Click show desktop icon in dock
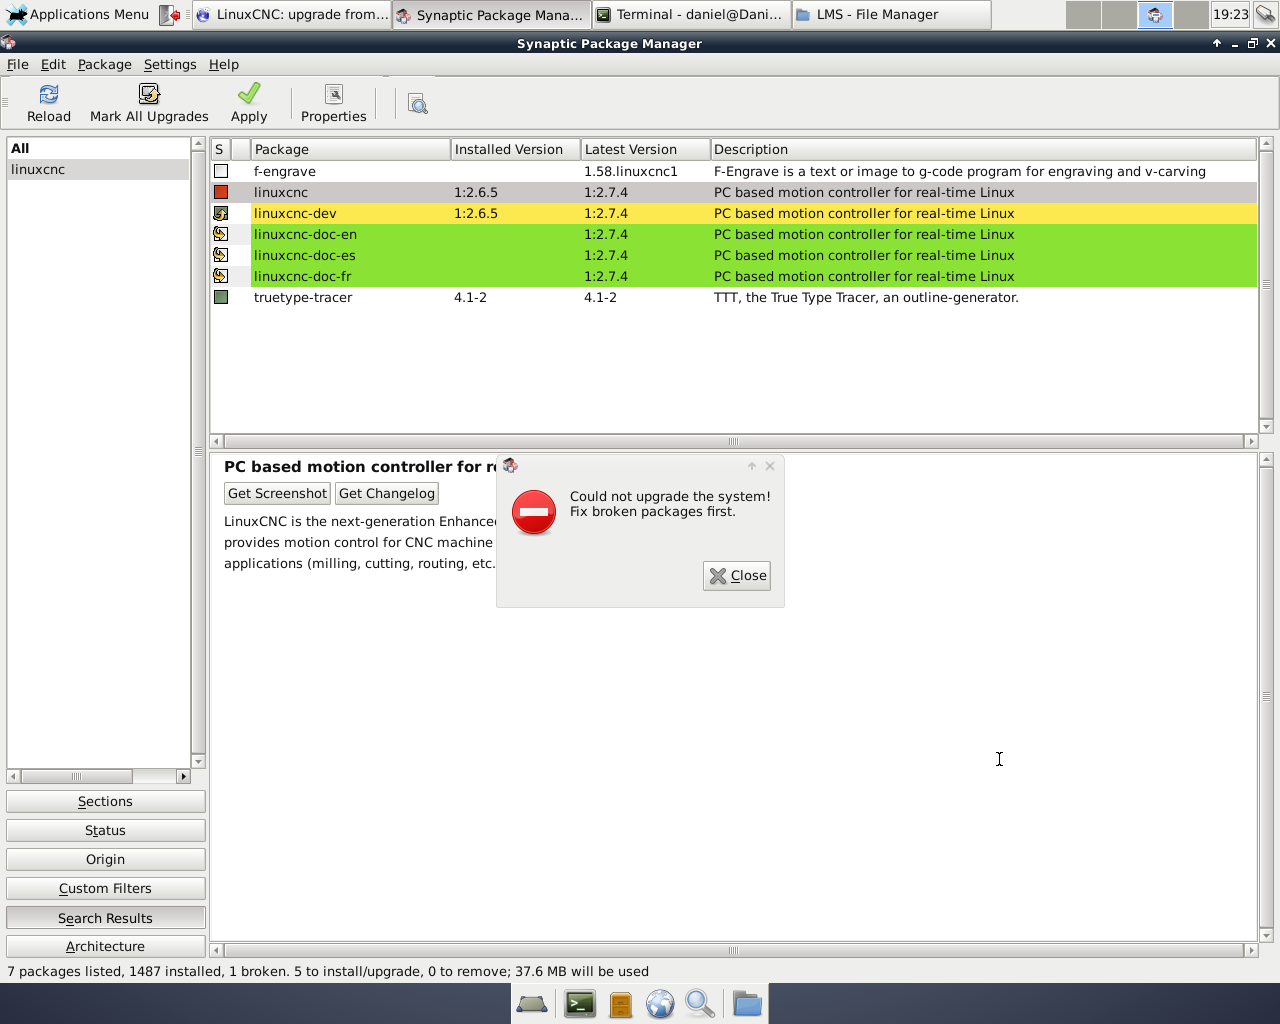The image size is (1280, 1024). coord(531,1004)
